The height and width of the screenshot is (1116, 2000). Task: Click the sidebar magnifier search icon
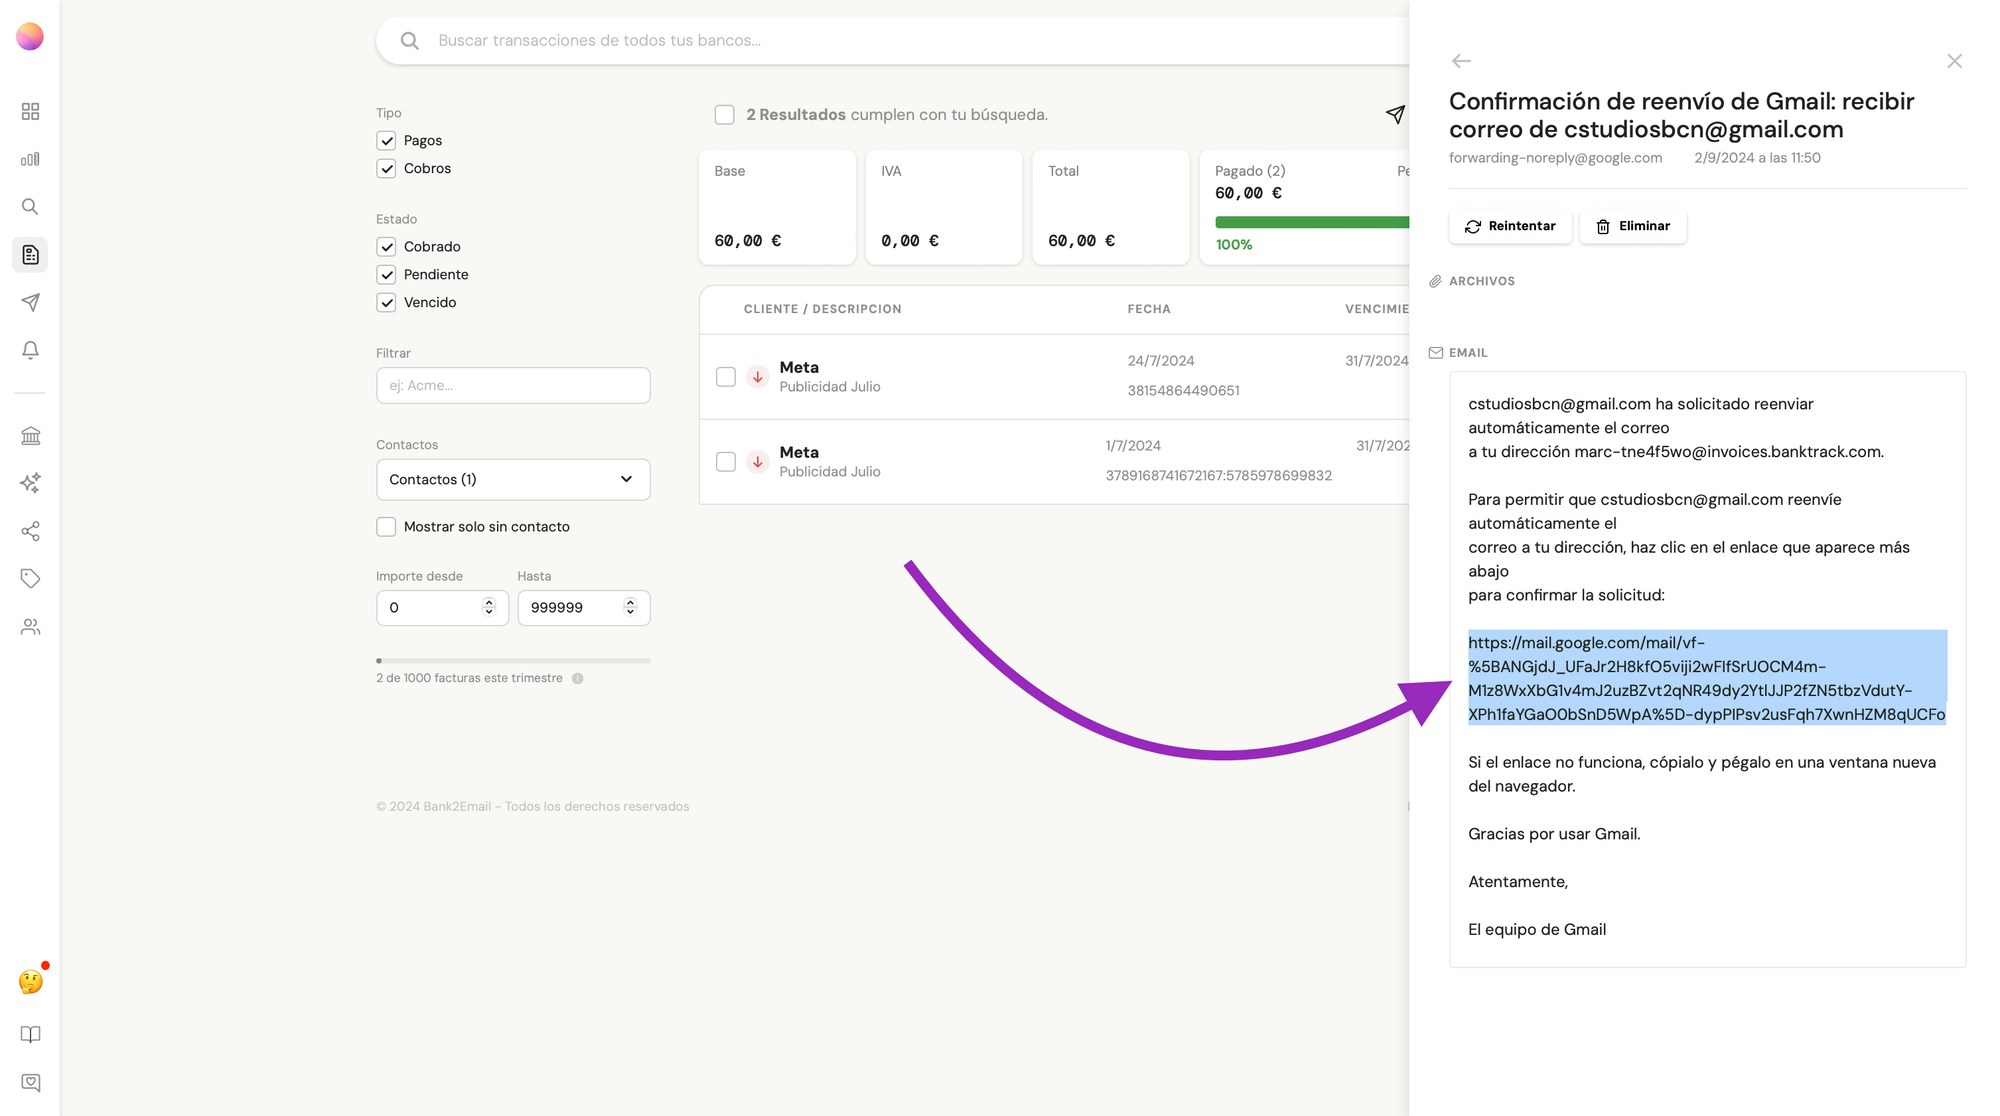coord(30,207)
